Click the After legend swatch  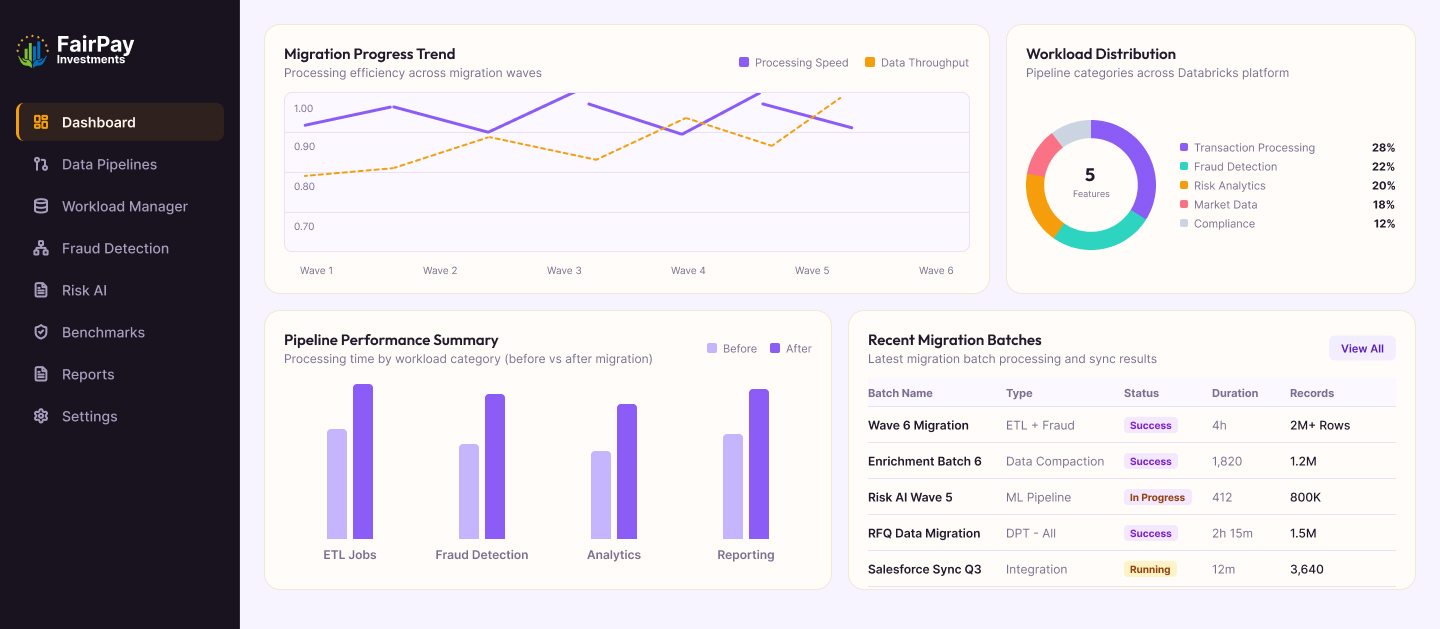pyautogui.click(x=775, y=348)
